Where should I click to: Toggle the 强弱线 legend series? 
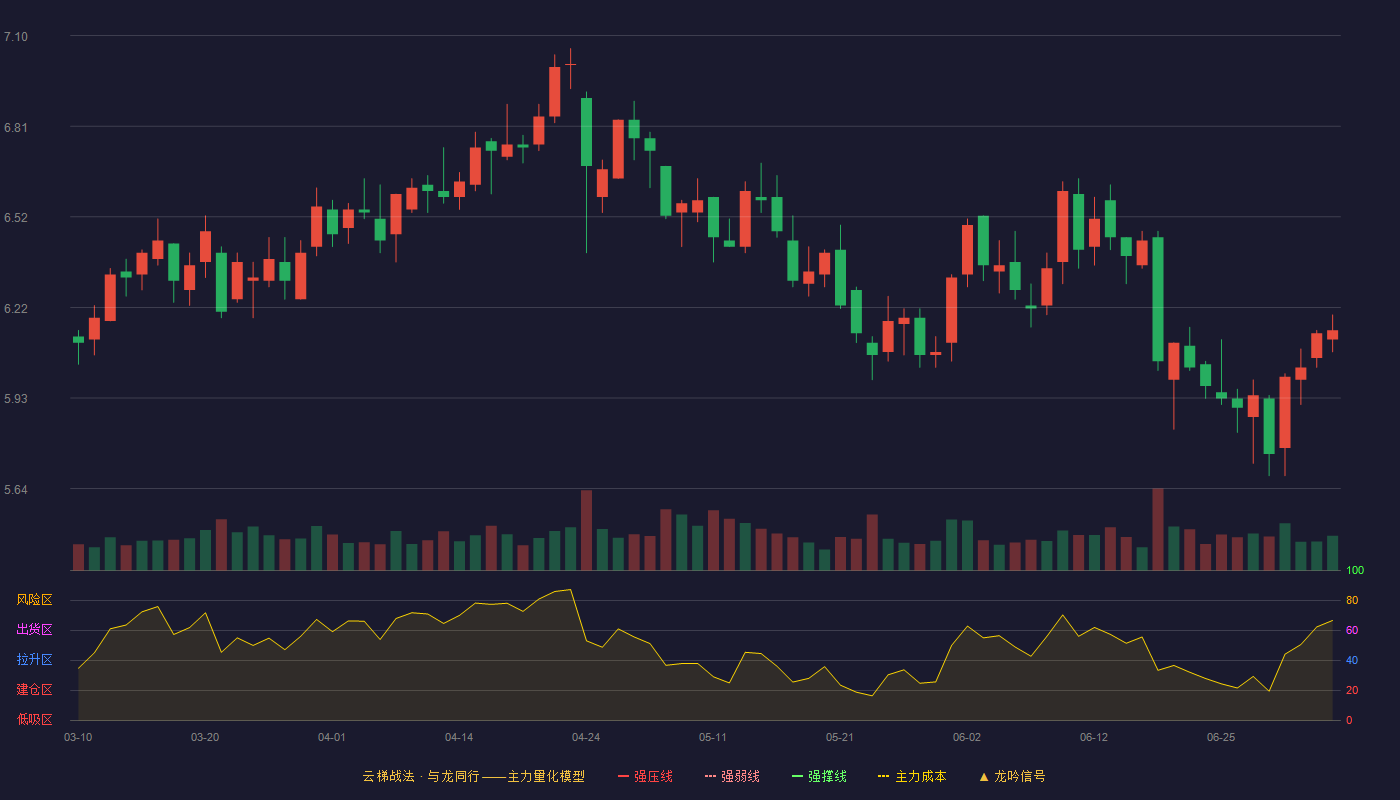[732, 776]
